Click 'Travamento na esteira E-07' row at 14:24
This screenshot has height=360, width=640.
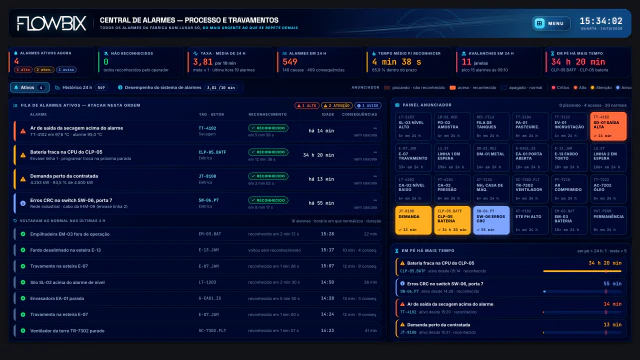click(x=197, y=315)
